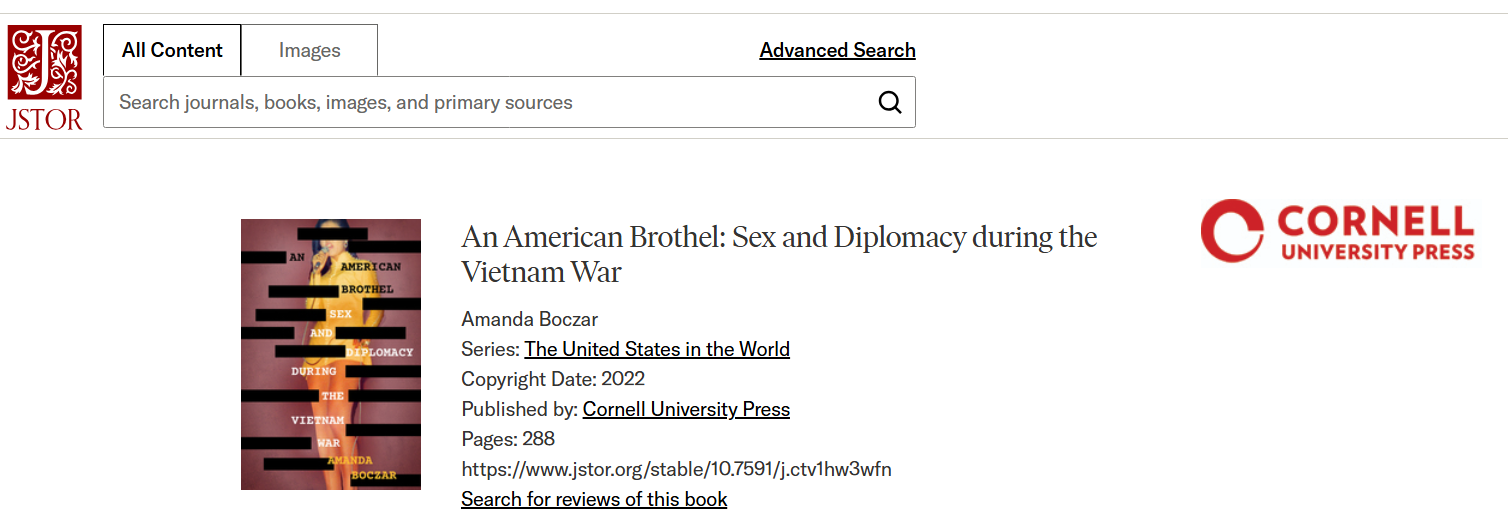Click the stable JSTOR URL text
This screenshot has width=1508, height=527.
point(676,469)
